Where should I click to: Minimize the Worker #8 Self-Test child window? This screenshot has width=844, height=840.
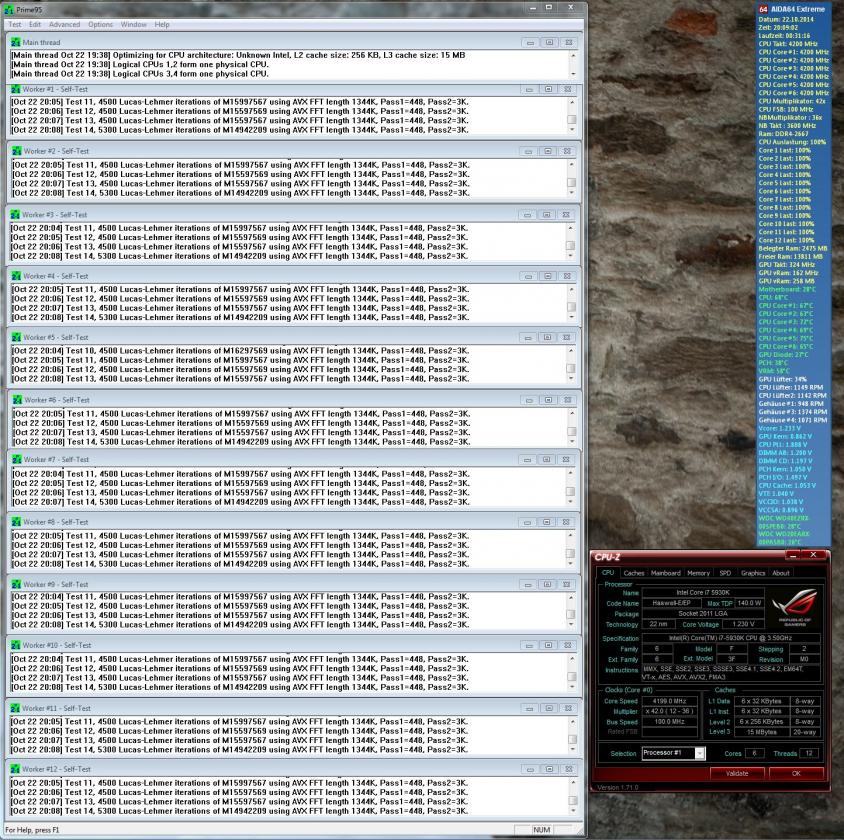tap(528, 522)
